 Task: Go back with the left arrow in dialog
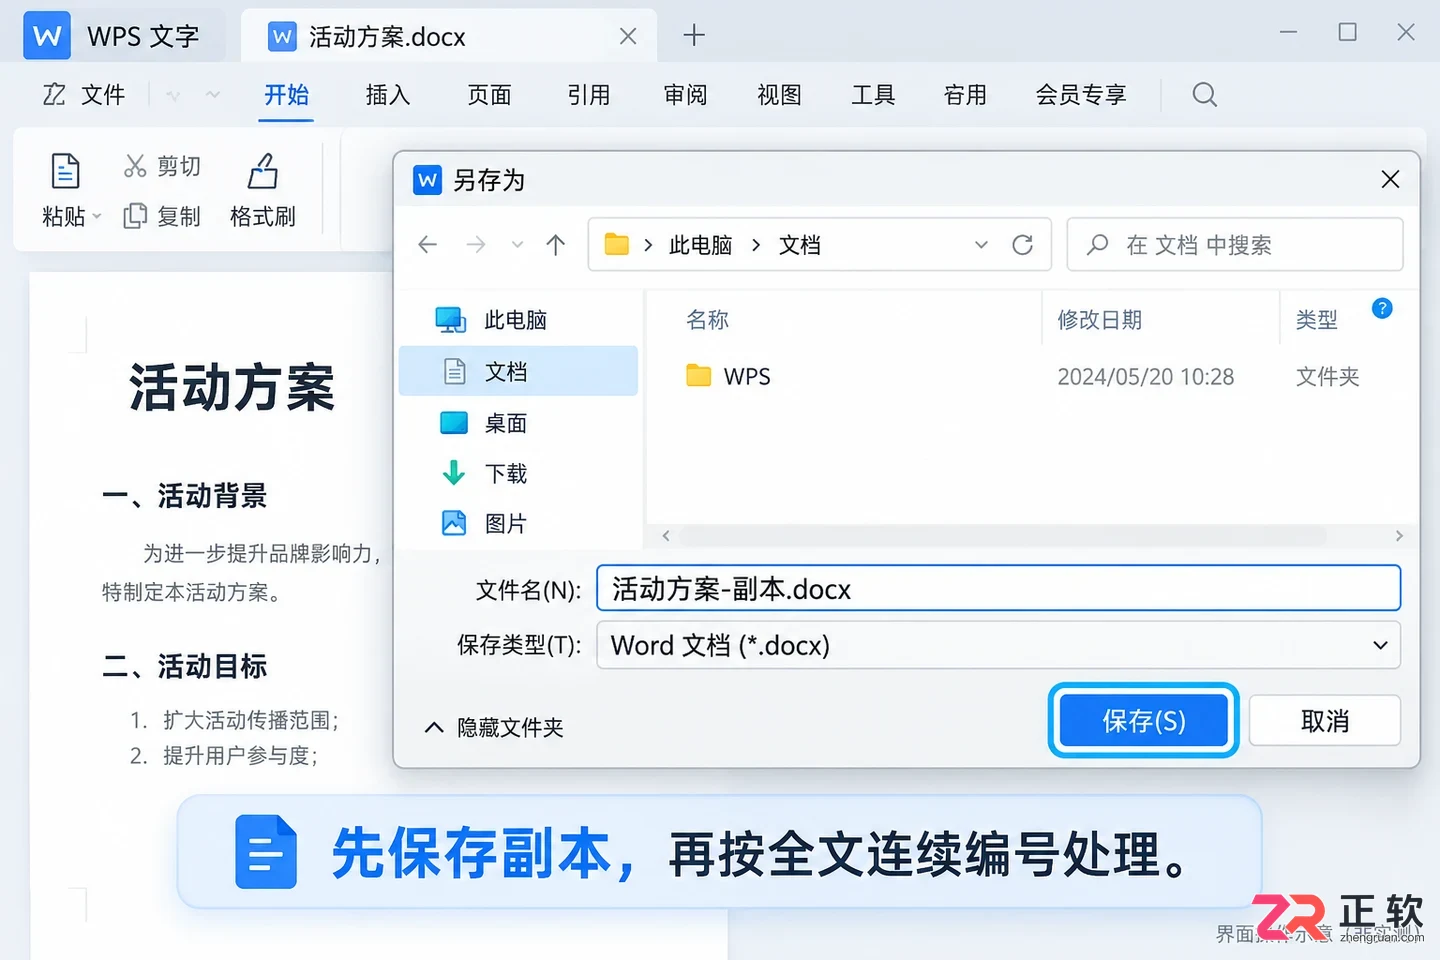coord(428,245)
